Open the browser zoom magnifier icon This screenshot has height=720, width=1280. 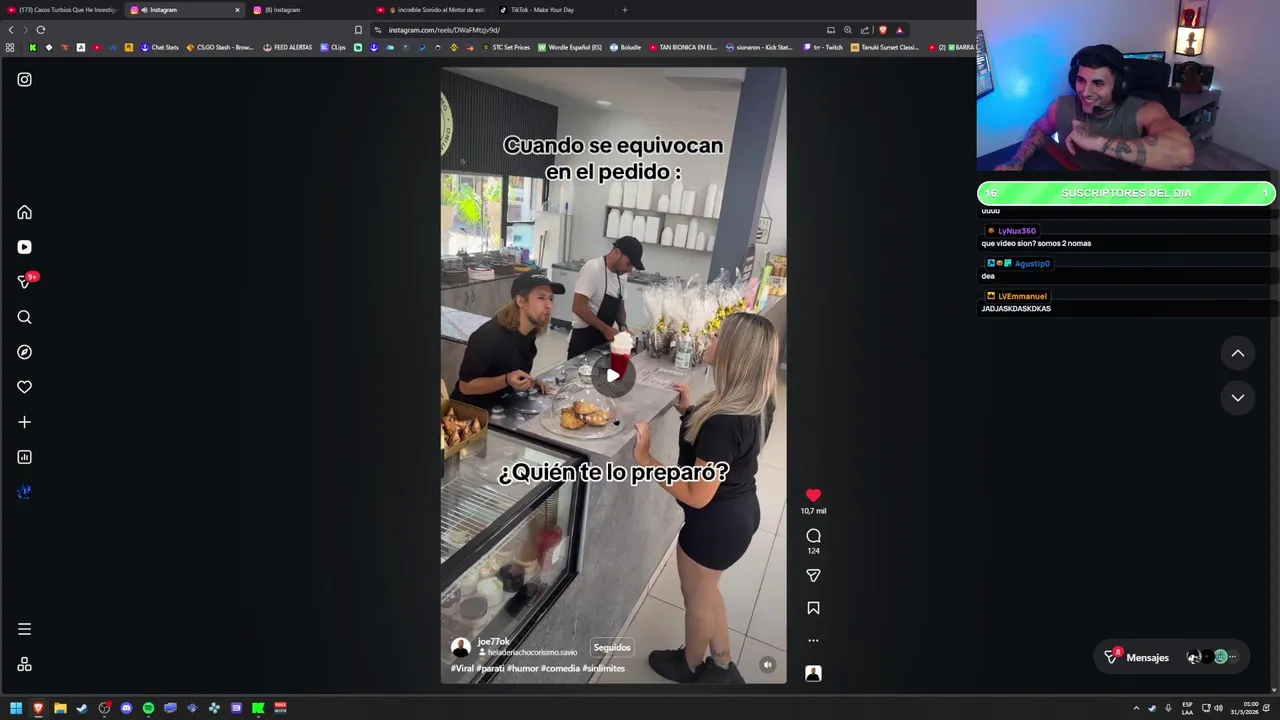pyautogui.click(x=848, y=30)
